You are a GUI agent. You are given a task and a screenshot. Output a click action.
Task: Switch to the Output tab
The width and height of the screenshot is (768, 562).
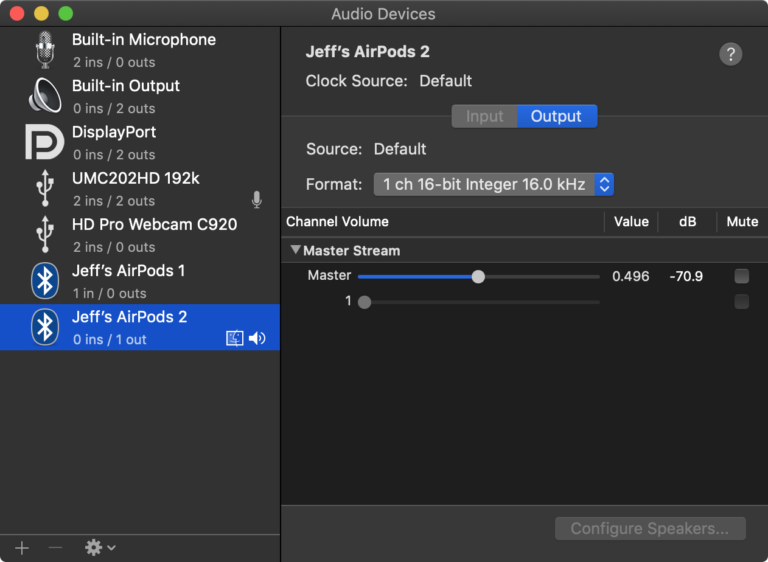(557, 116)
